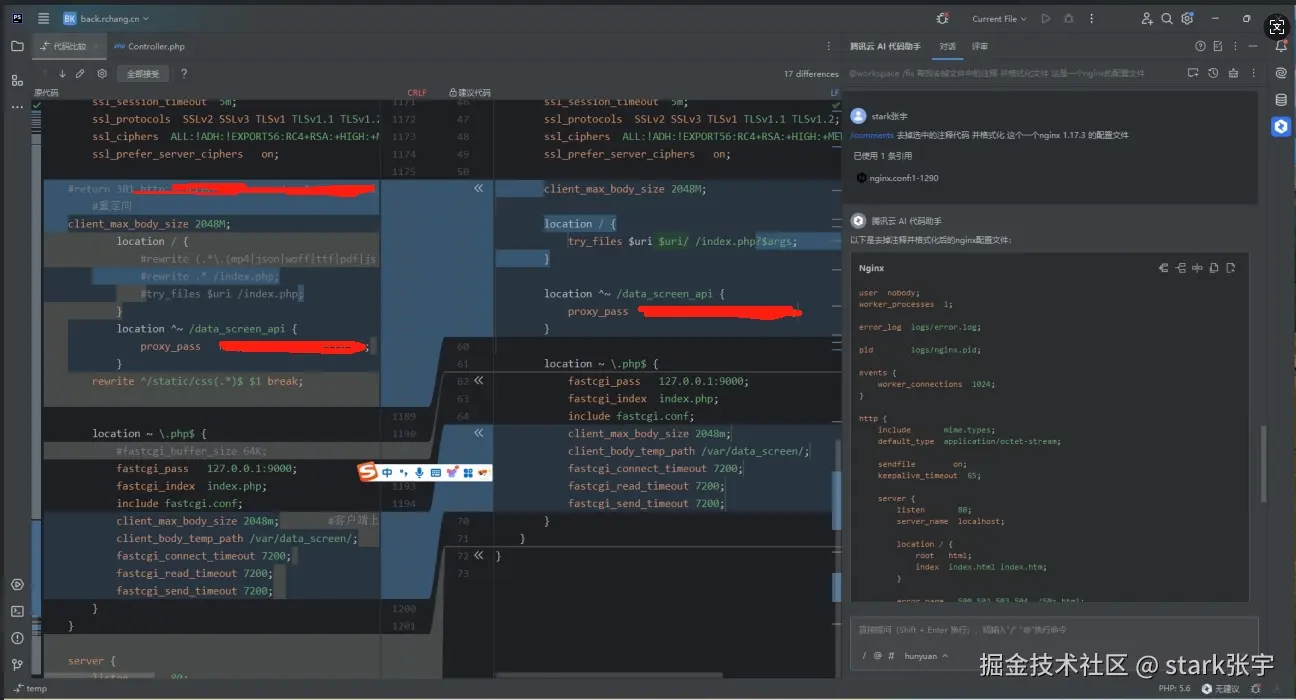Screen dimensions: 1296x700
Task: Accept the change at client_max_body_size 2048M chunk
Action: tap(478, 189)
